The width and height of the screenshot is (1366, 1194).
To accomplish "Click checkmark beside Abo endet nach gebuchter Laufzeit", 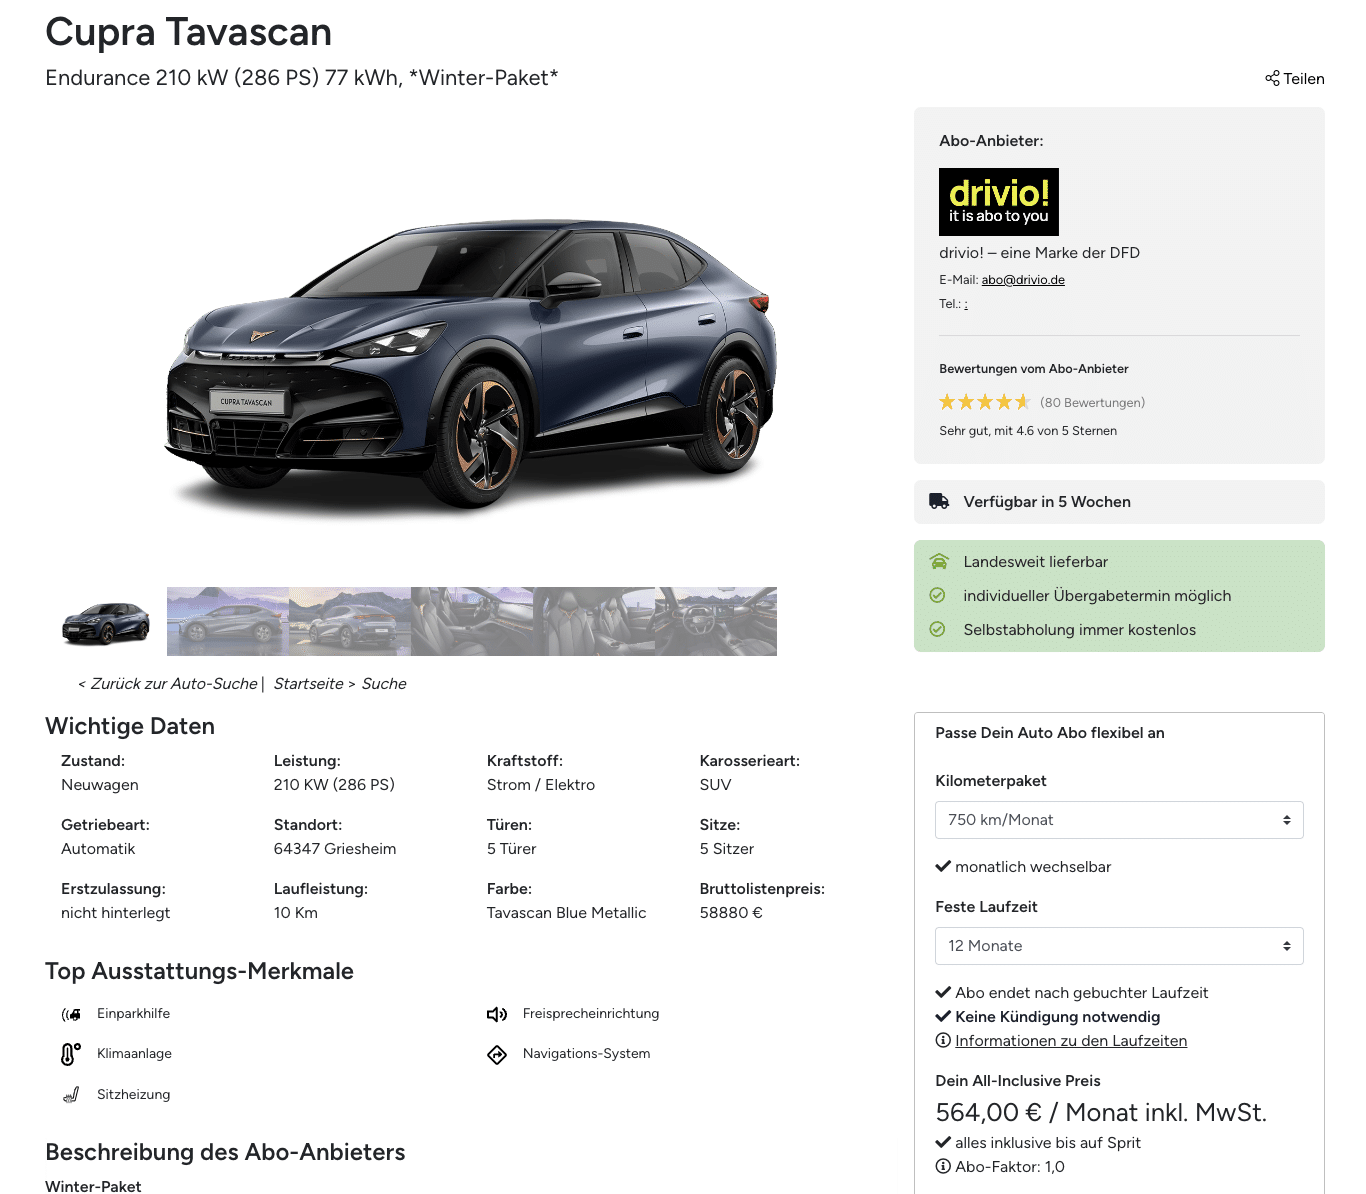I will point(943,993).
